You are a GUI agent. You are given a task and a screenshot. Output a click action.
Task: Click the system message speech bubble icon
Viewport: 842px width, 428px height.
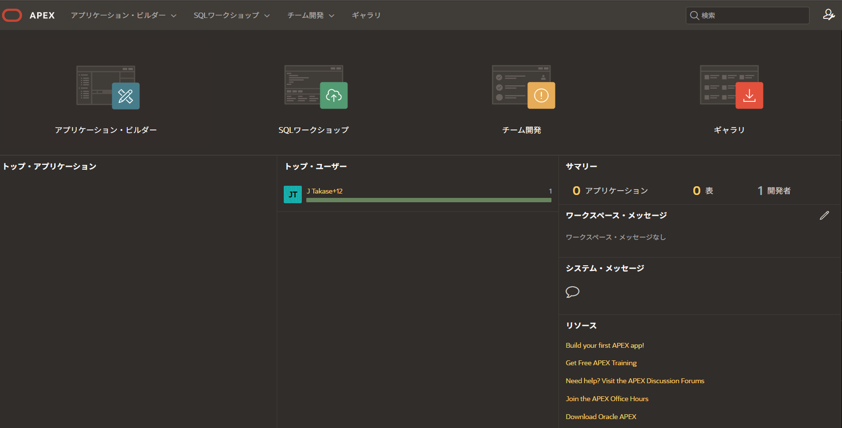(x=572, y=292)
